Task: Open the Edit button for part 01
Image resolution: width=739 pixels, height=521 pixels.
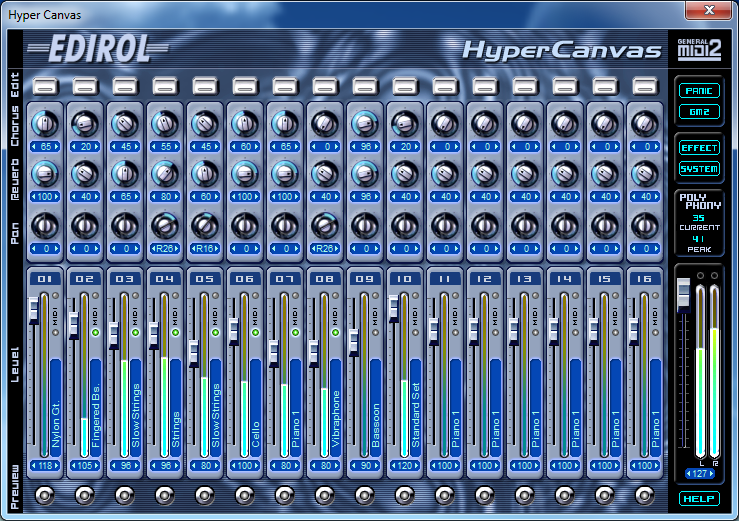Action: (45, 87)
